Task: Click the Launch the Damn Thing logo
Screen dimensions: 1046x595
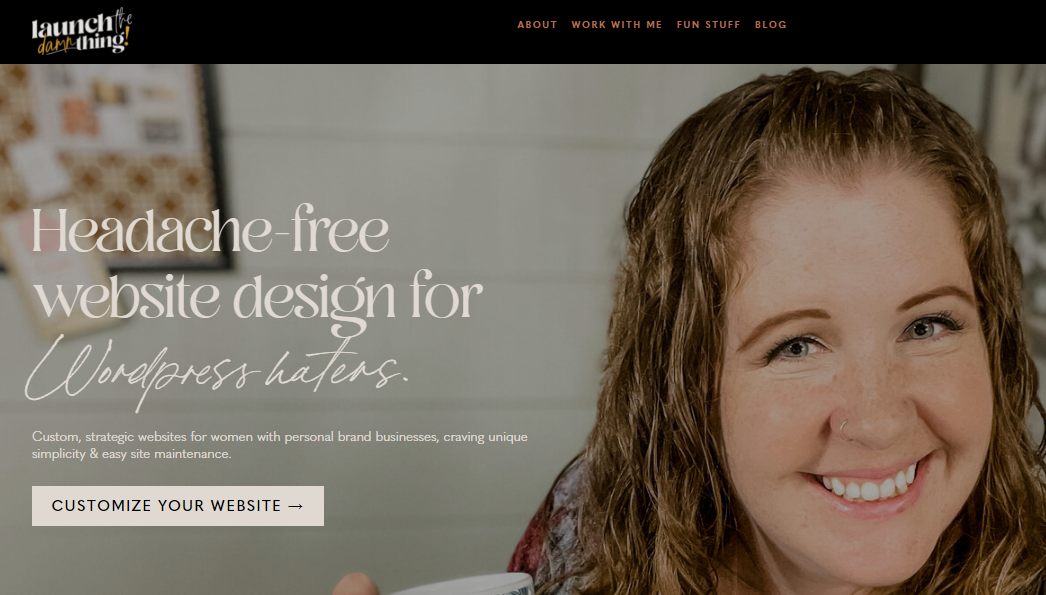Action: [x=81, y=31]
